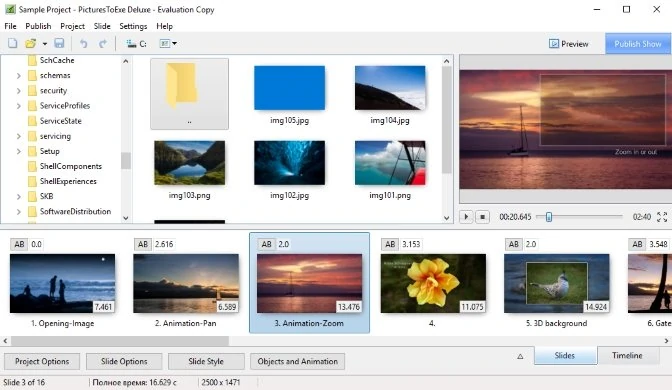The height and width of the screenshot is (390, 672).
Task: Select slide 1 Opening-Image
Action: 62,283
